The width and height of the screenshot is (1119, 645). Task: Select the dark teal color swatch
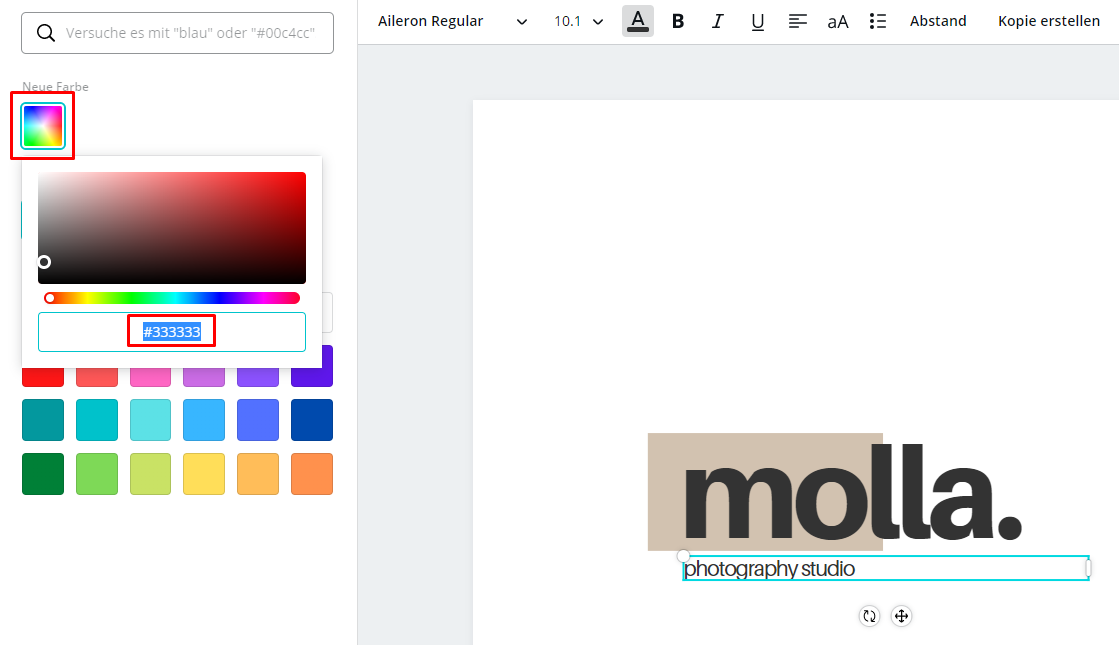43,420
